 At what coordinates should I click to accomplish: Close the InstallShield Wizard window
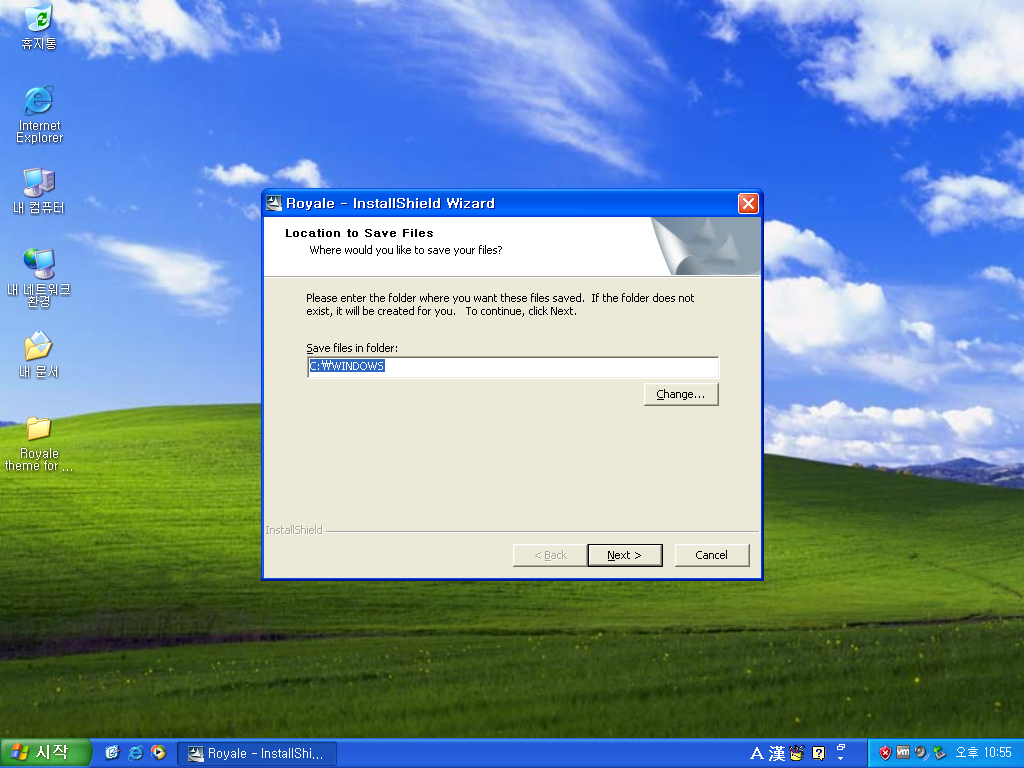point(748,203)
